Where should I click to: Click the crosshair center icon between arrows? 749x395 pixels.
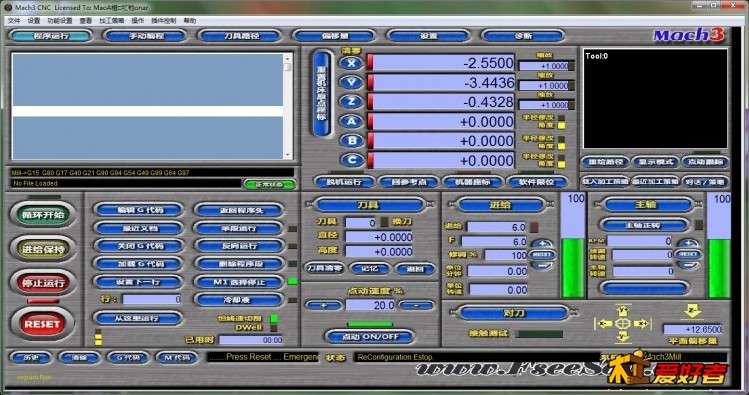(x=623, y=324)
